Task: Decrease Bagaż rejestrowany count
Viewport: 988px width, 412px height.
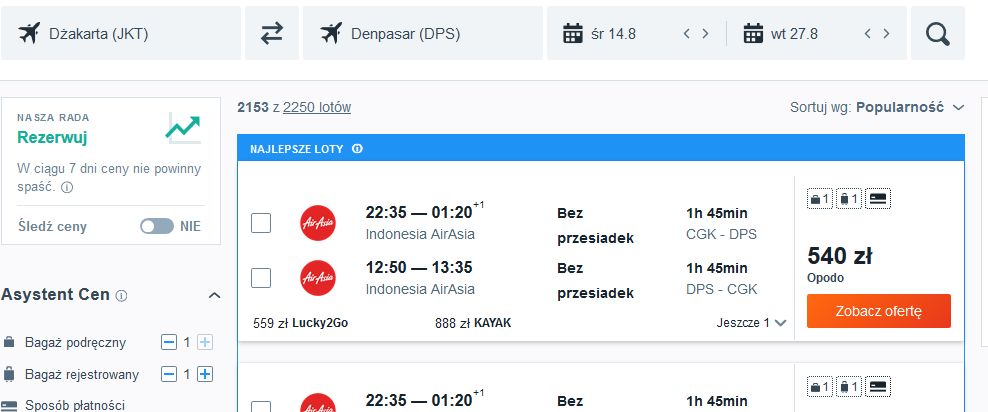Action: (x=169, y=374)
